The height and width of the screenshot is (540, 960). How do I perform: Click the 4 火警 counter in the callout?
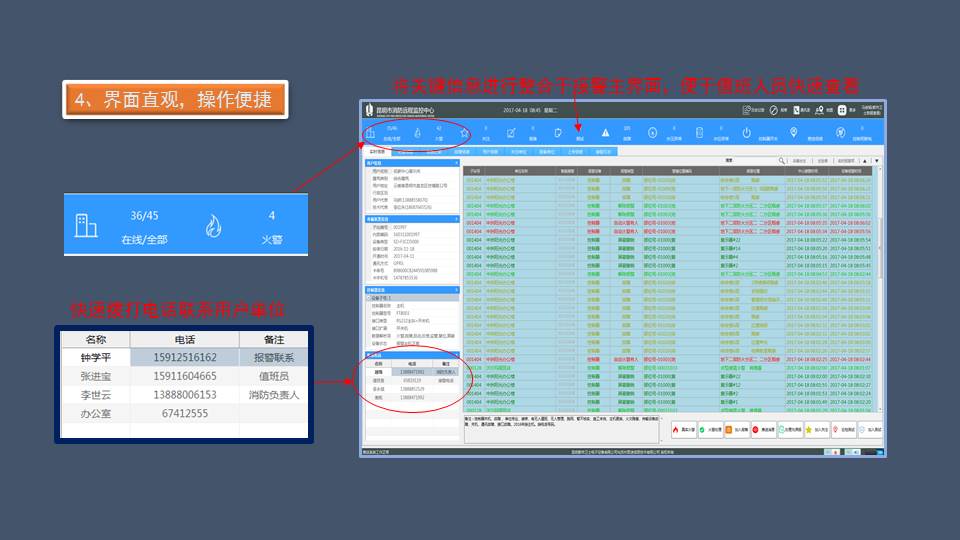pos(272,227)
